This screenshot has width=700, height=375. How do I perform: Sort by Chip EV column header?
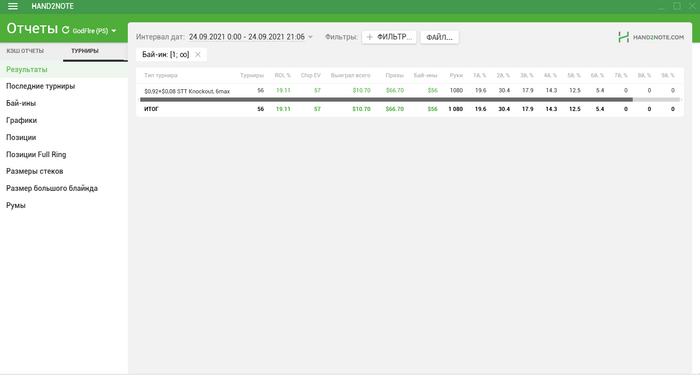click(x=311, y=75)
